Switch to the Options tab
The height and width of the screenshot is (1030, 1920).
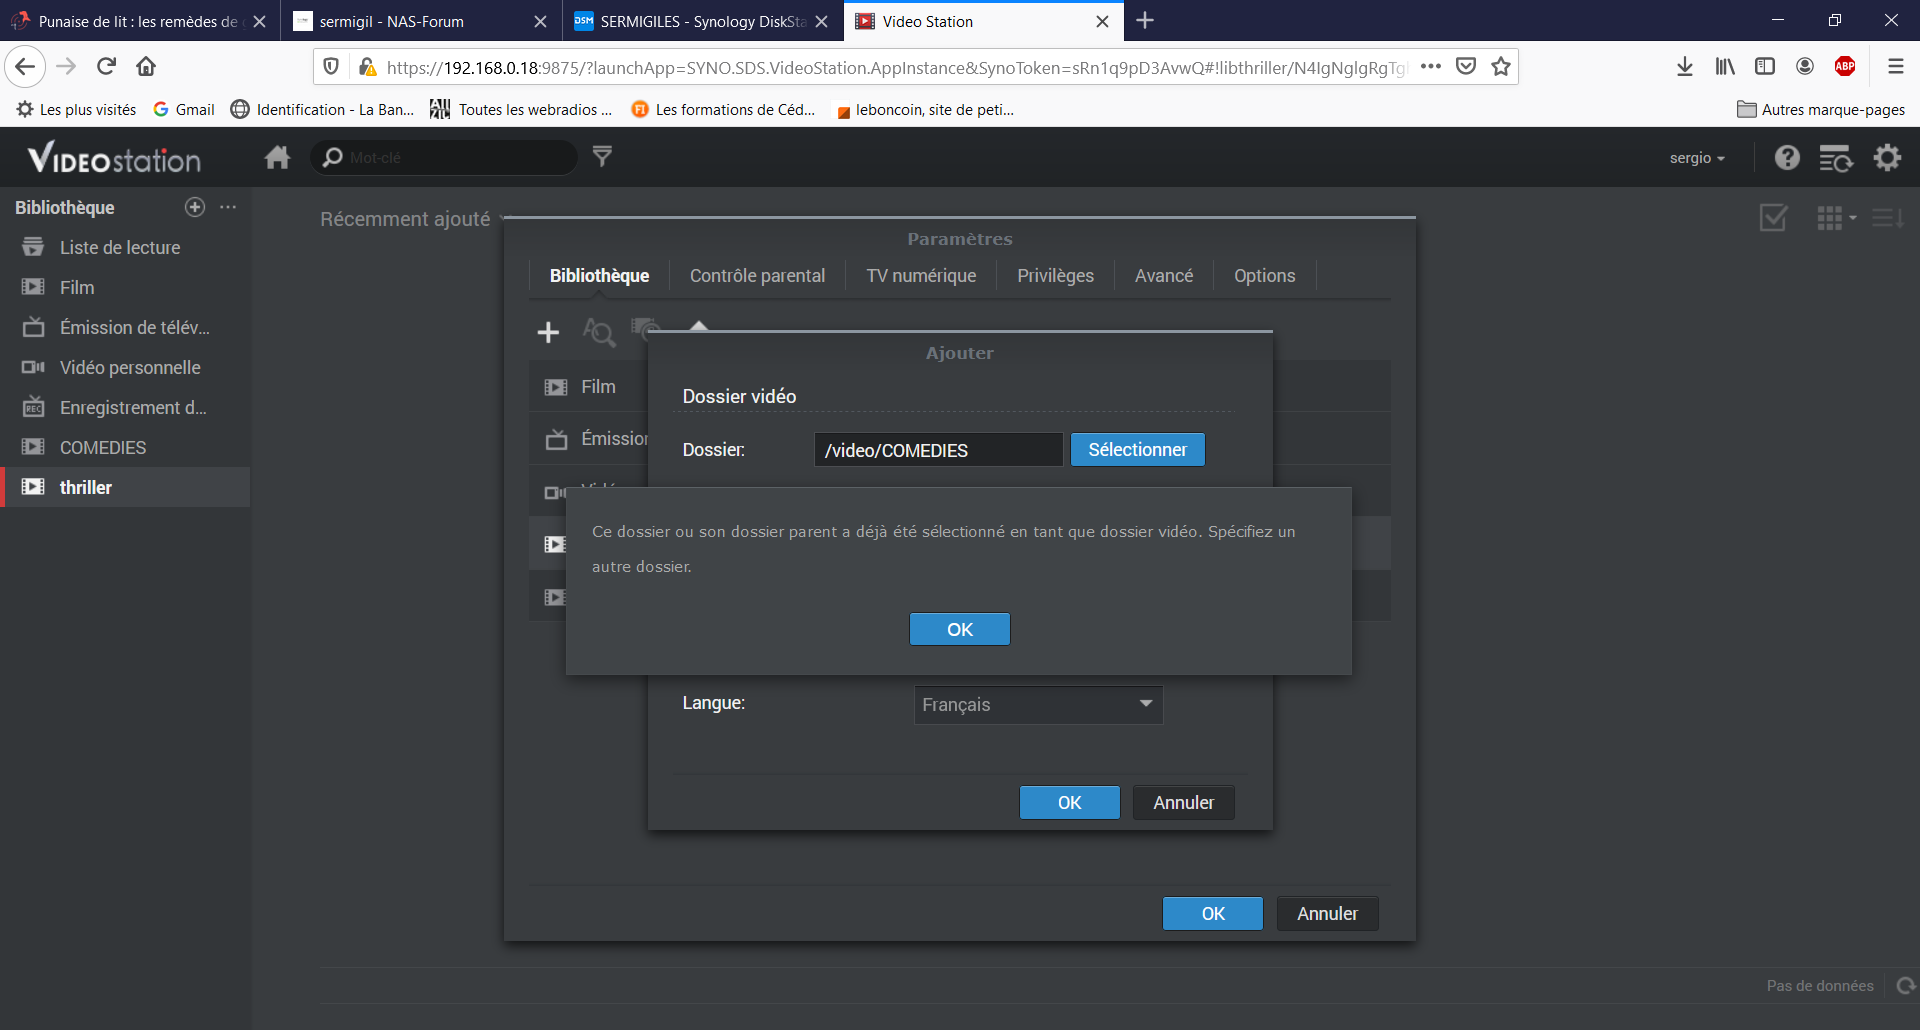tap(1264, 276)
